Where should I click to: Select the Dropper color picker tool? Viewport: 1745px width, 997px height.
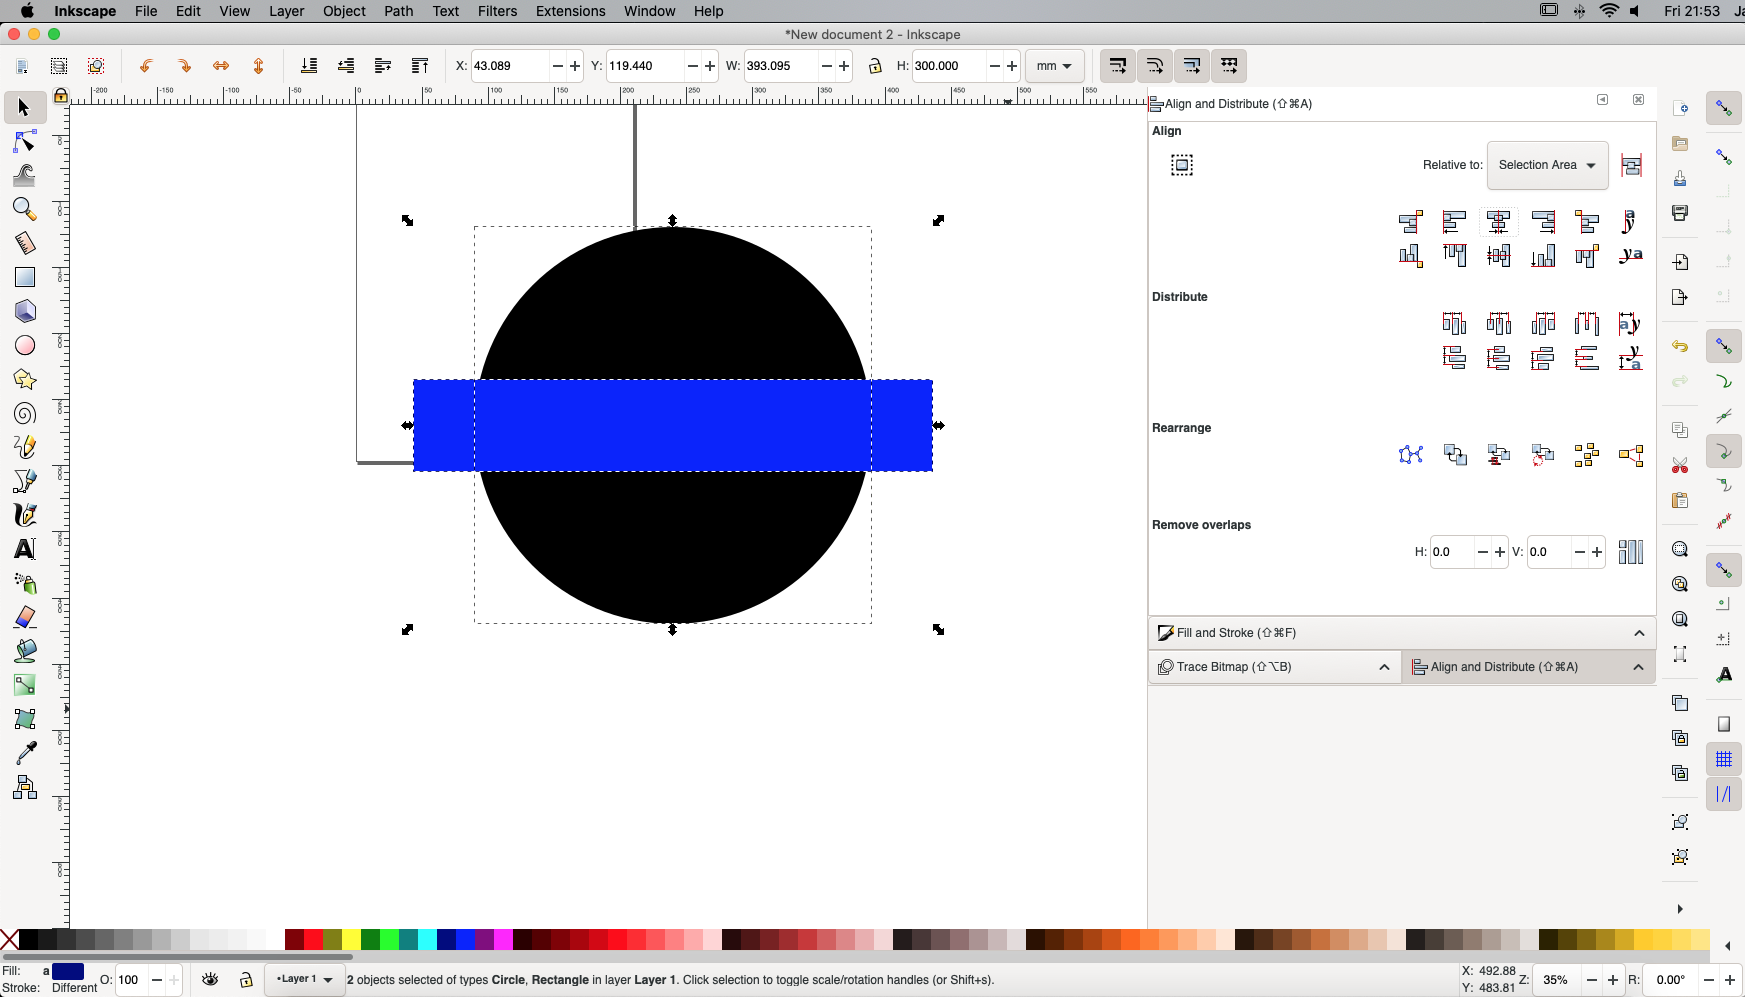click(25, 753)
